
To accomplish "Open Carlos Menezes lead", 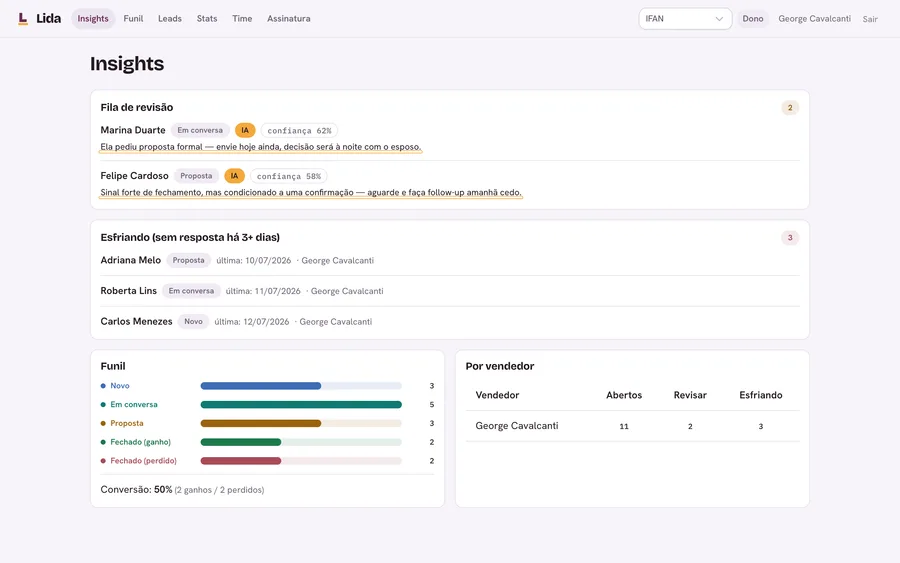I will click(136, 321).
